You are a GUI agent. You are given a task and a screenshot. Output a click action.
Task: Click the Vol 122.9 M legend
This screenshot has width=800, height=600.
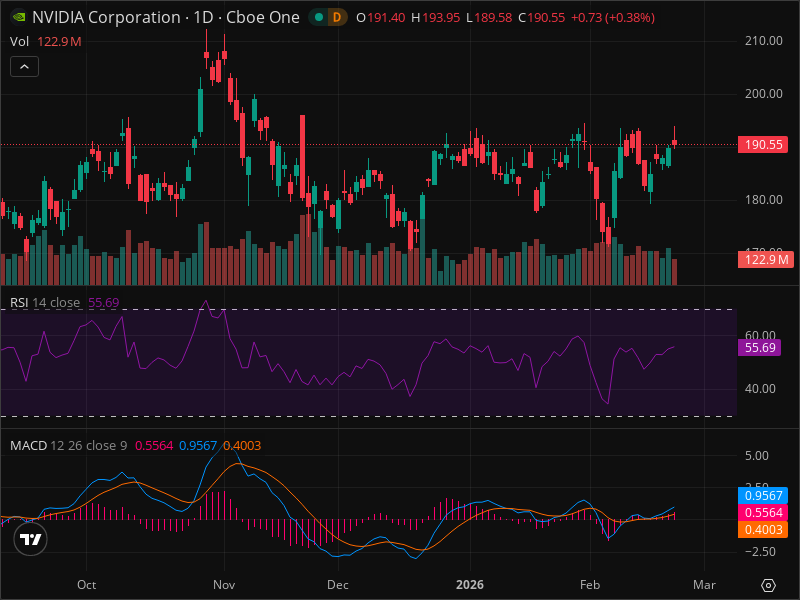(x=45, y=42)
